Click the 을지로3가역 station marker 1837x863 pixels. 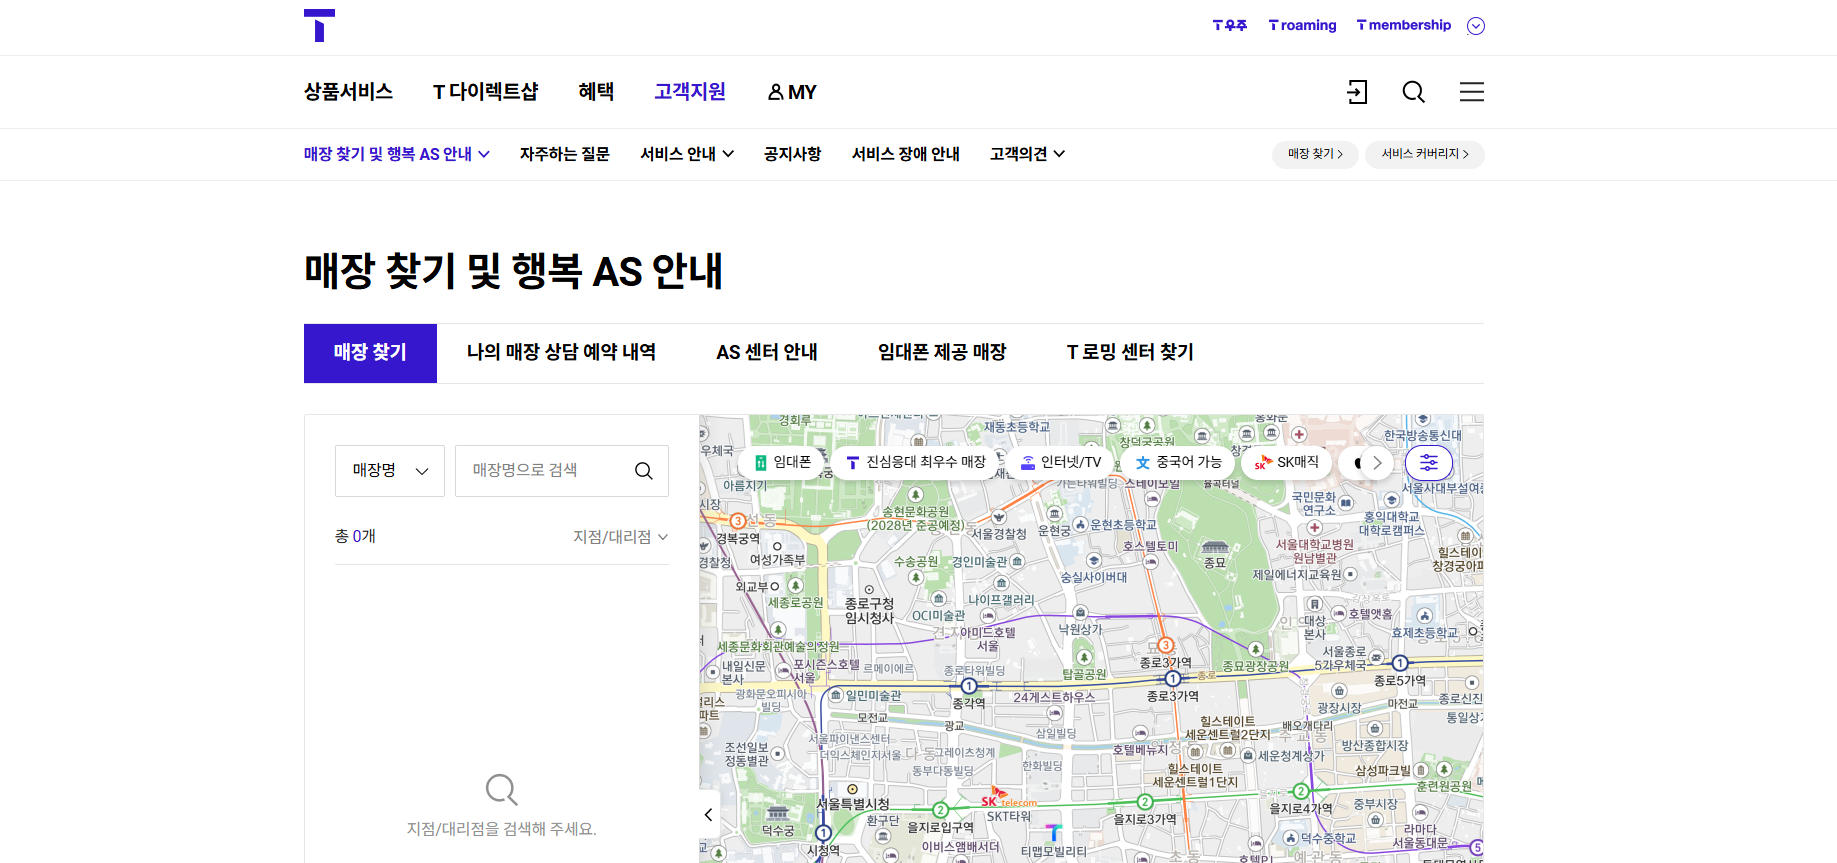point(1145,802)
